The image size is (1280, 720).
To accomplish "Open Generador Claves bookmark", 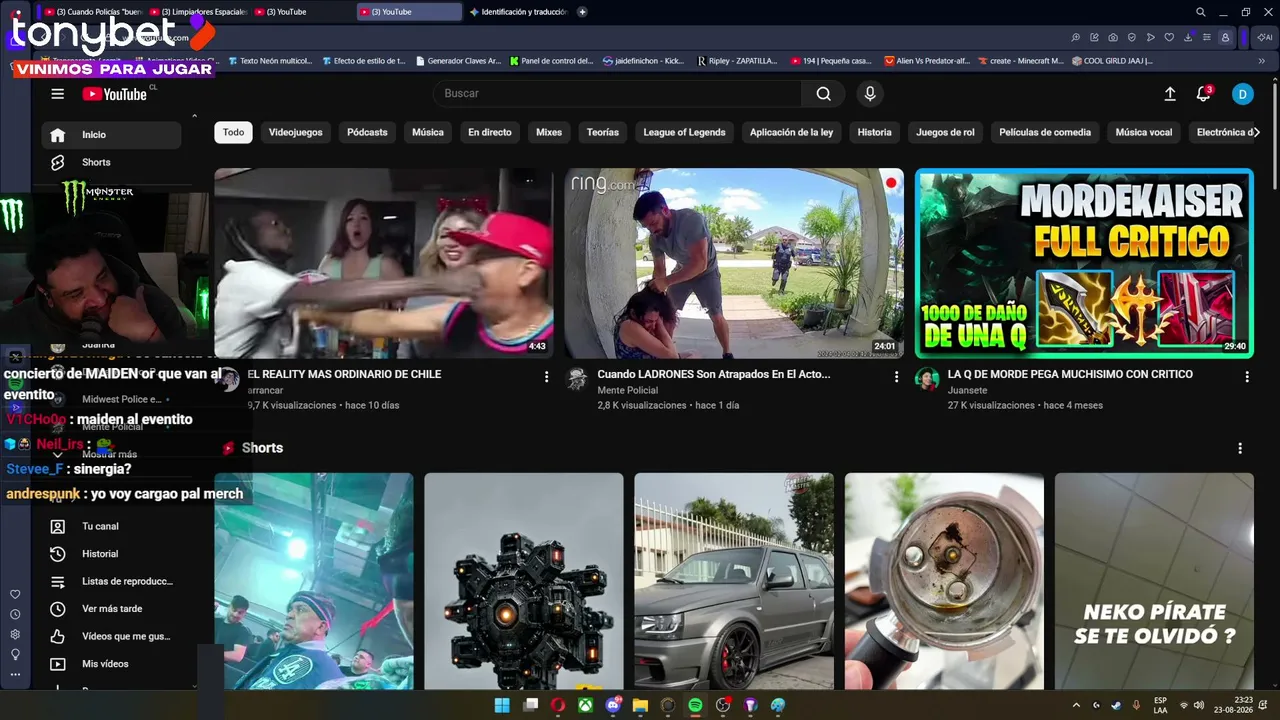I will pos(458,61).
